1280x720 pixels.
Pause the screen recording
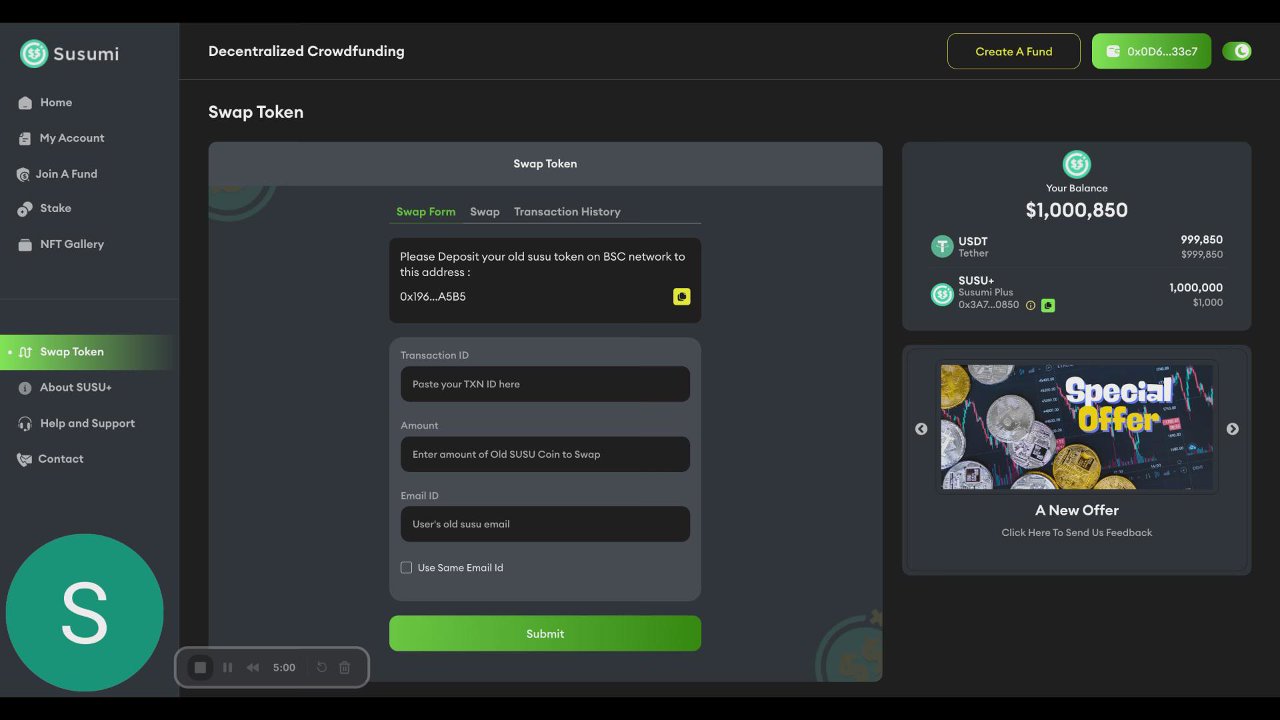point(227,667)
